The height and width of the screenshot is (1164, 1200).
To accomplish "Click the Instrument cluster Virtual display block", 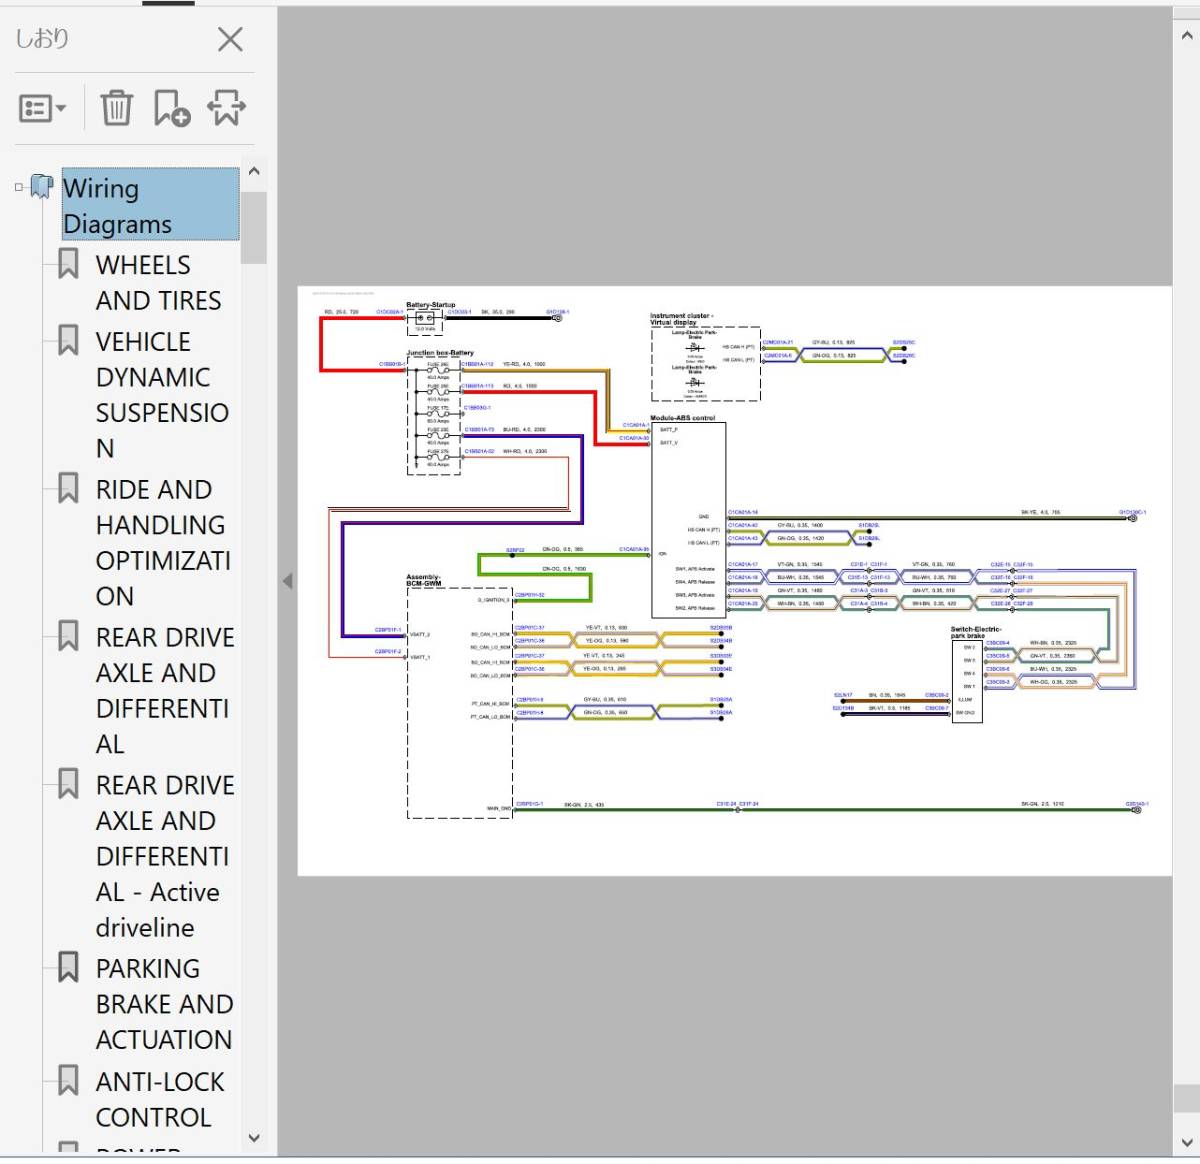I will [706, 364].
